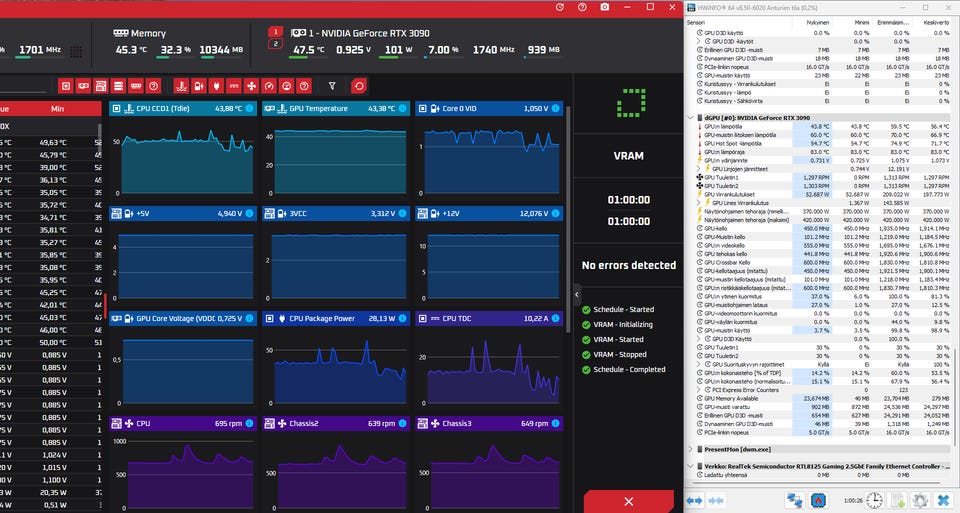Toggle other-type sensors question filter icon
Viewport: 960px width, 513px height.
tap(304, 86)
